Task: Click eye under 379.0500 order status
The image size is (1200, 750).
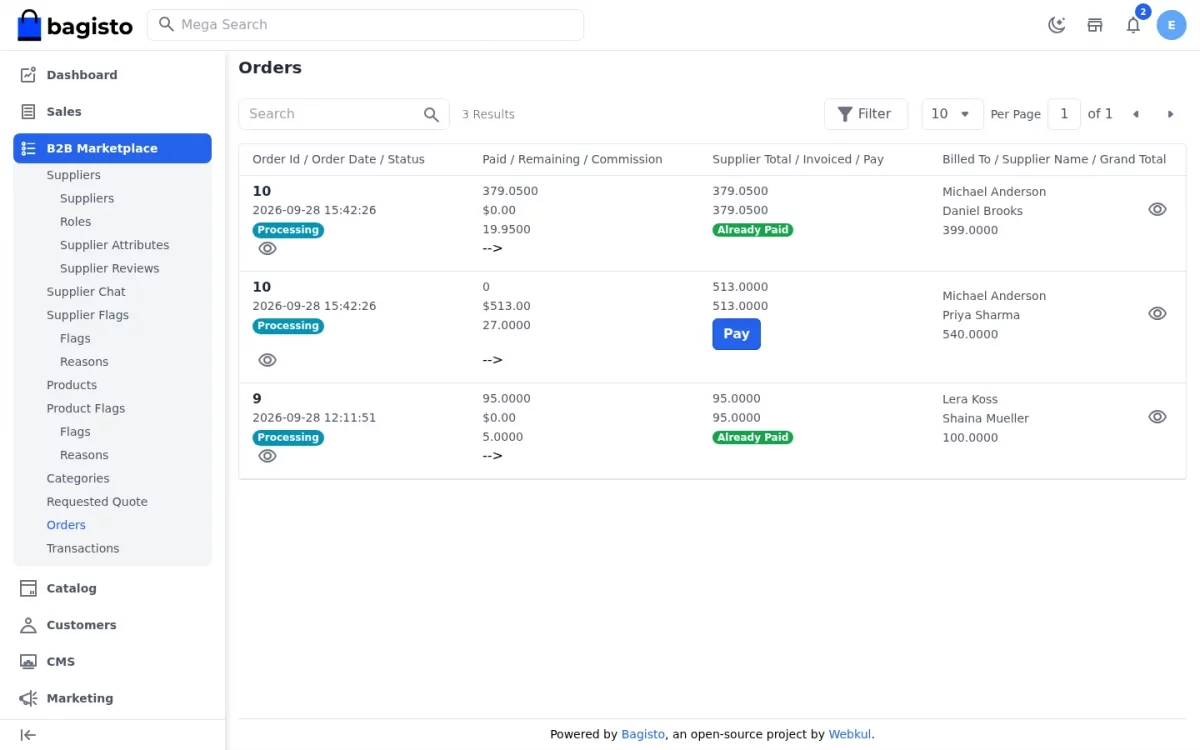Action: tap(267, 248)
